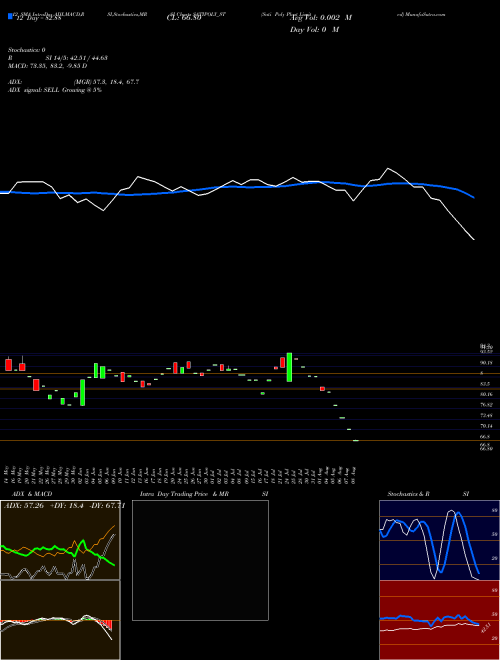Click the empty Intra Day Trading Price box

200,560
